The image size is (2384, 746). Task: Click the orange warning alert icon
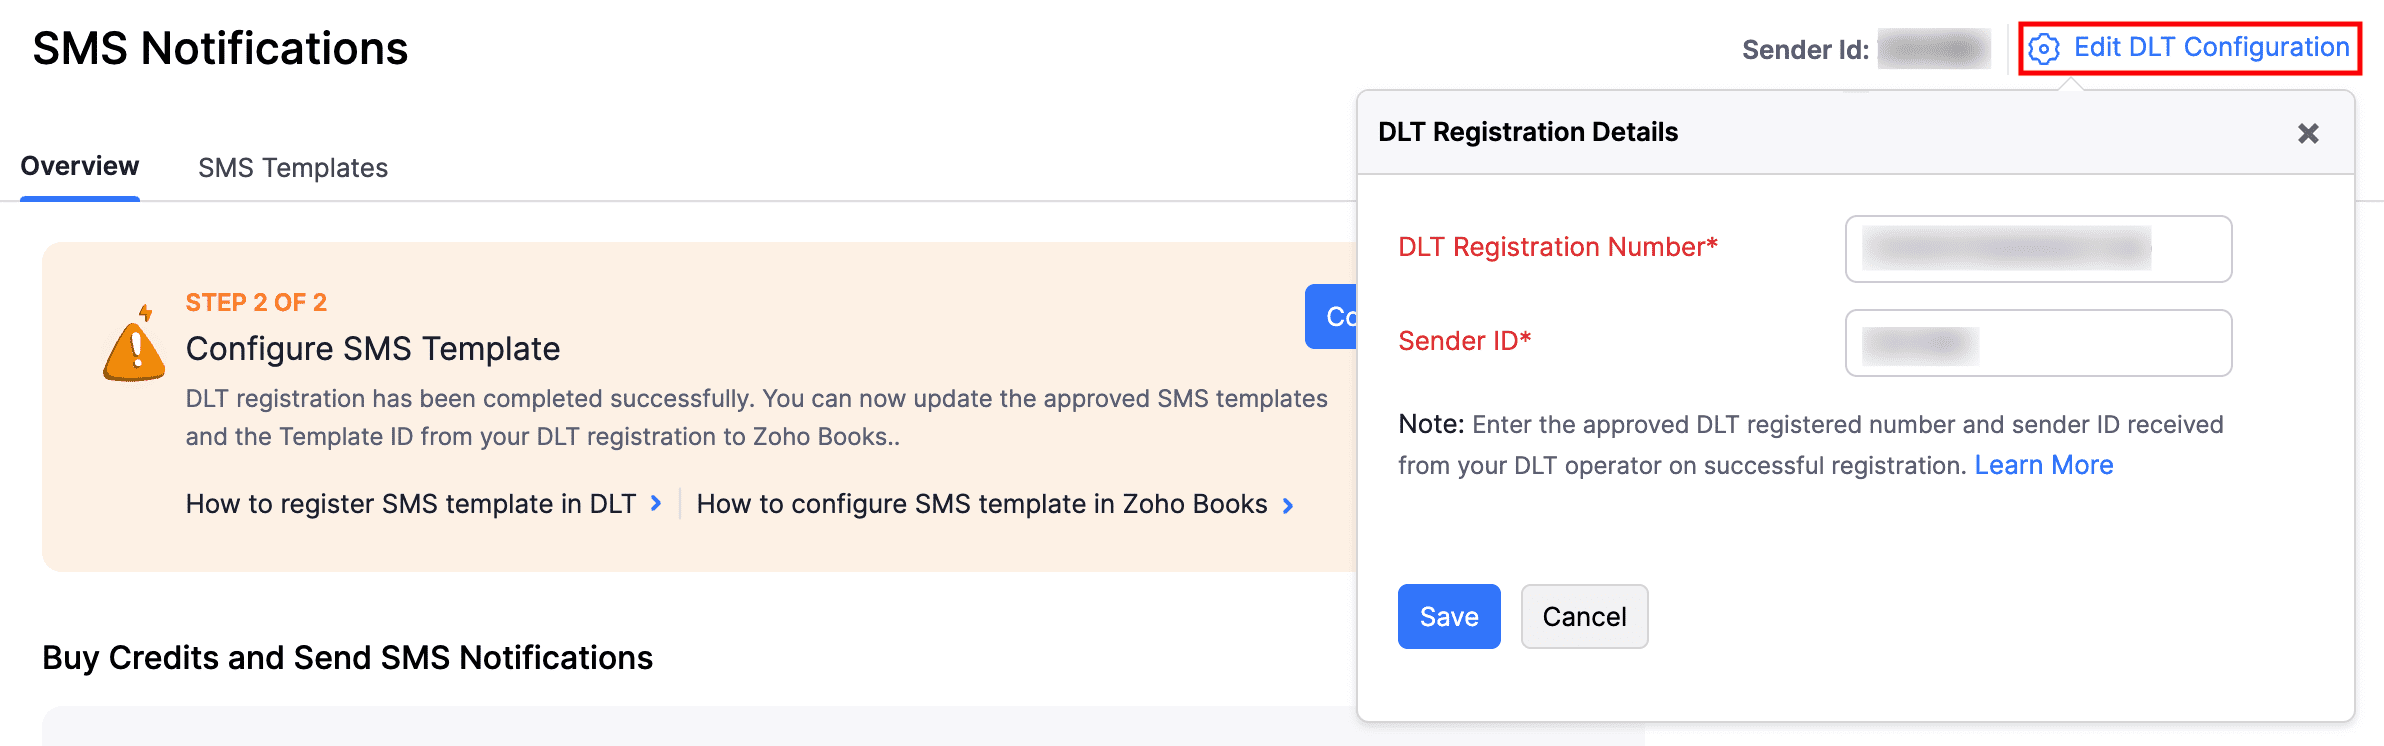(134, 345)
